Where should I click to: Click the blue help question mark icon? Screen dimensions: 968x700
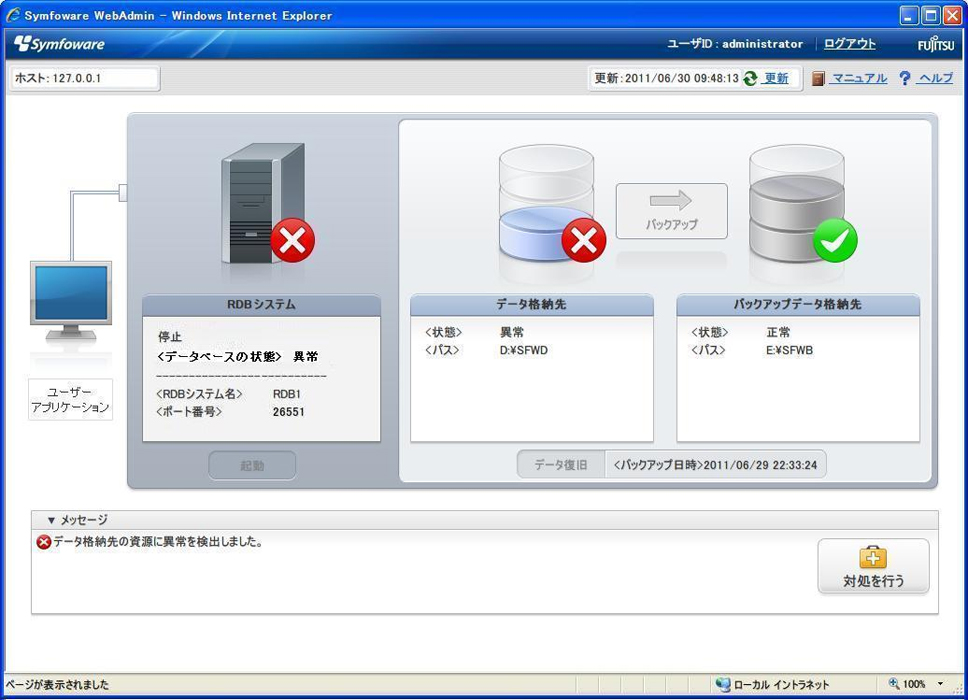pos(904,78)
